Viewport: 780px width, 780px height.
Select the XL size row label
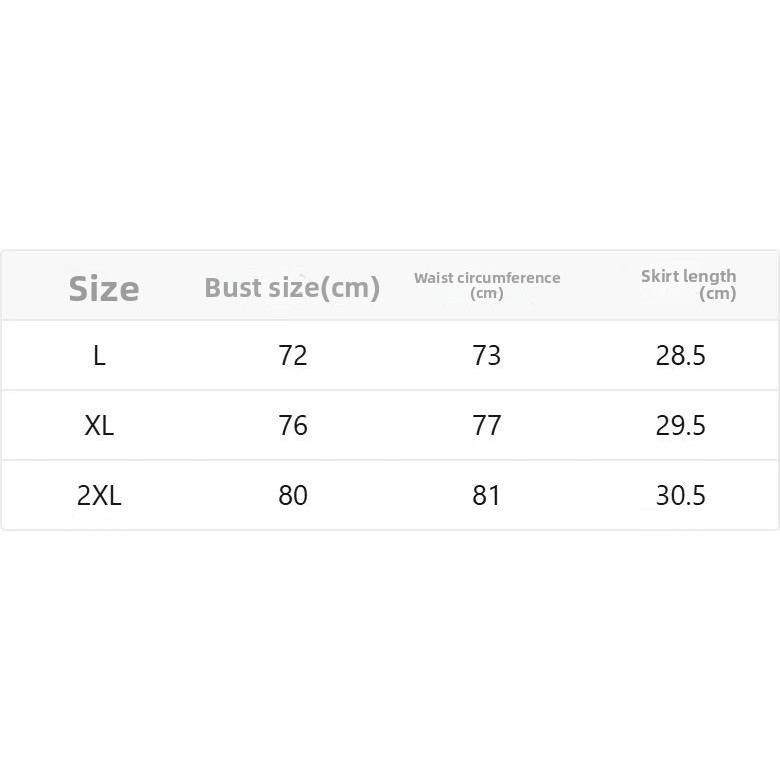(x=99, y=426)
